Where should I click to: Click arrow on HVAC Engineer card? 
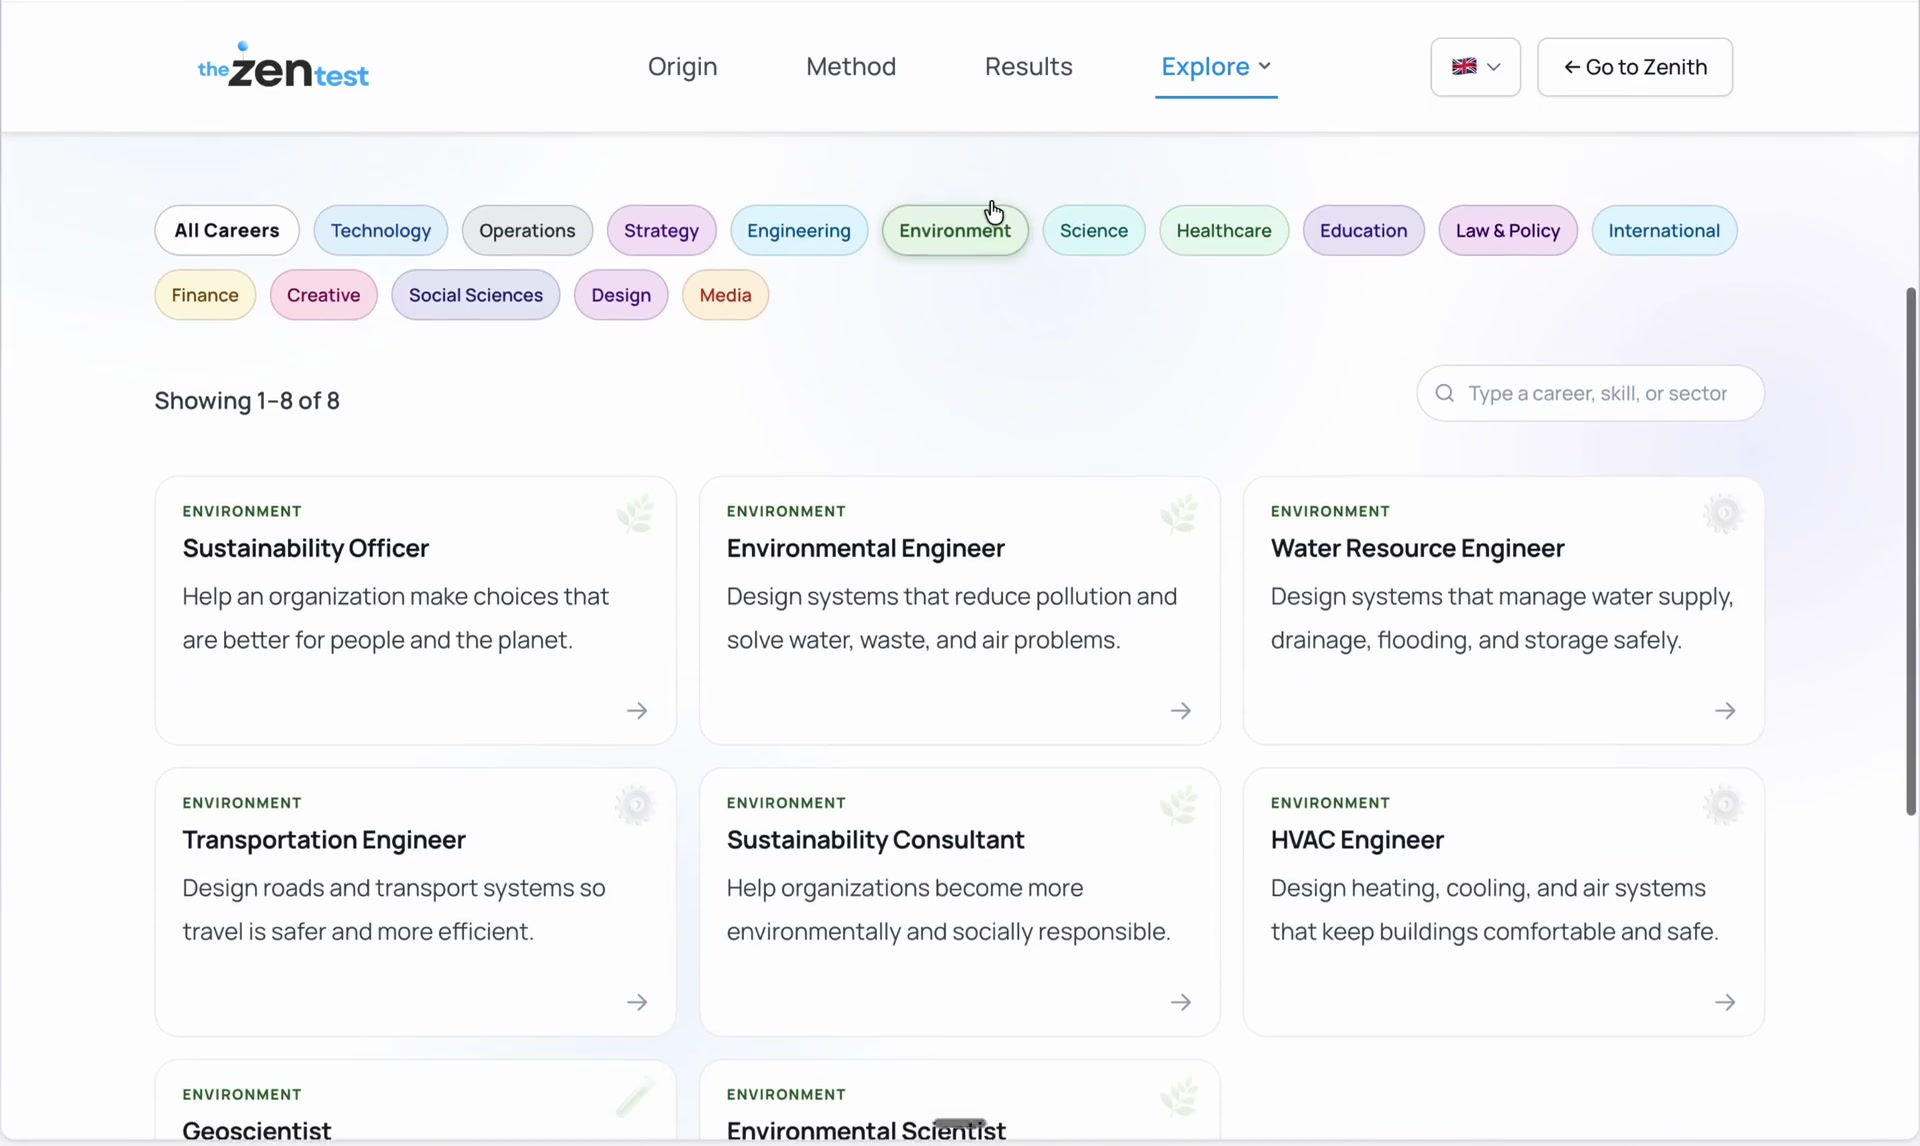coord(1725,1002)
